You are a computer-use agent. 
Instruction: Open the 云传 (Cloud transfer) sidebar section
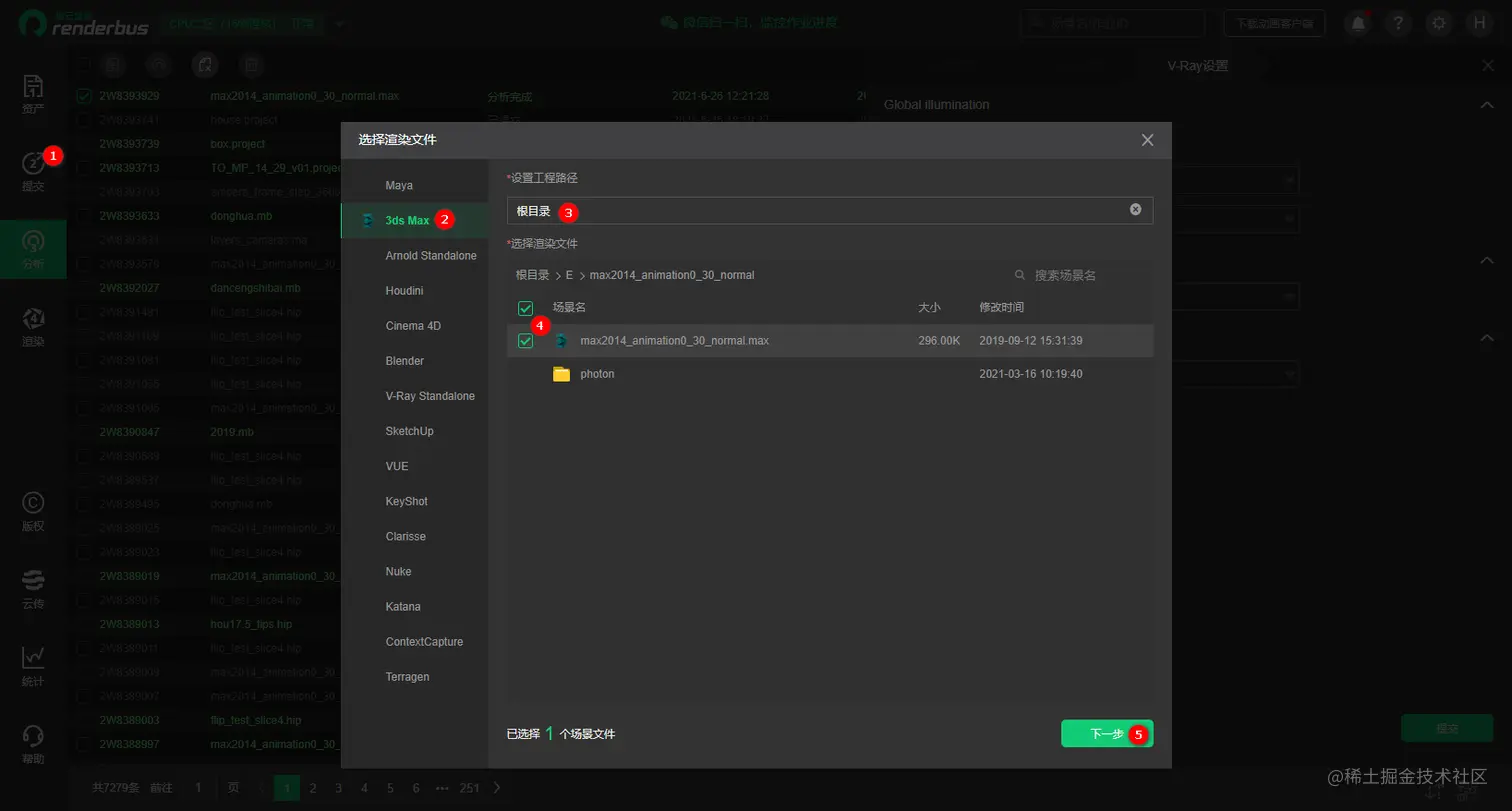33,589
